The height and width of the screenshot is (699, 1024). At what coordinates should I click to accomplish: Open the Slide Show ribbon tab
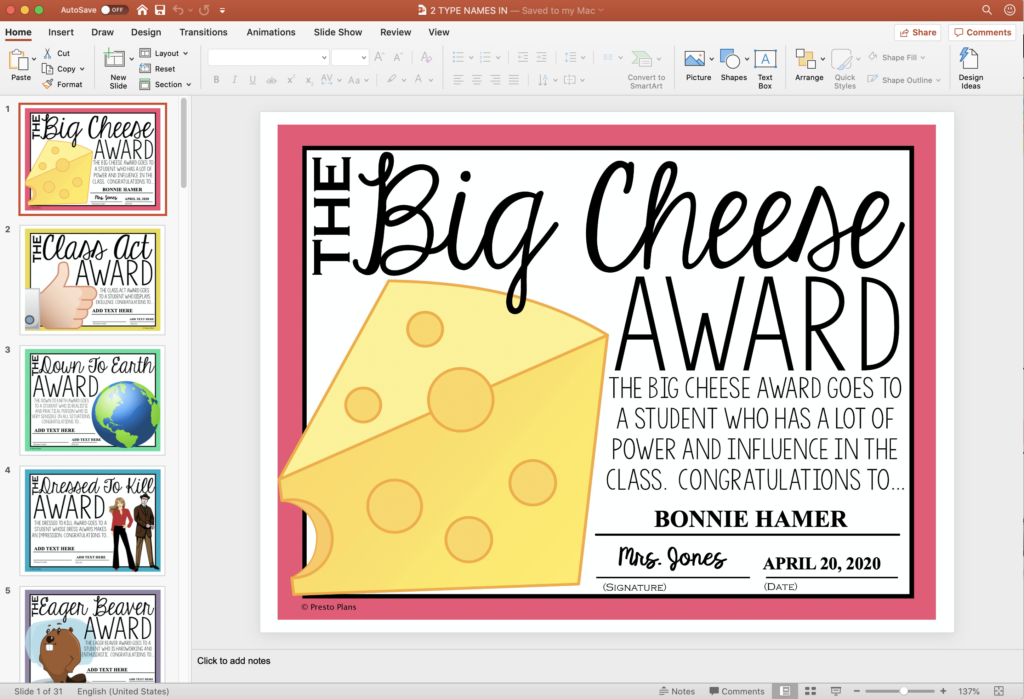(337, 32)
